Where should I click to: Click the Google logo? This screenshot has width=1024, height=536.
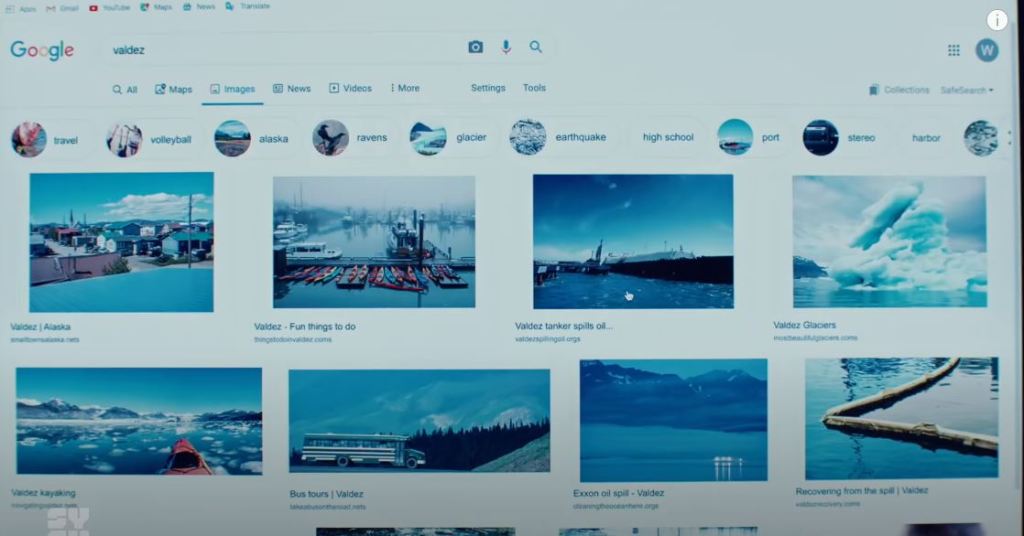[42, 50]
